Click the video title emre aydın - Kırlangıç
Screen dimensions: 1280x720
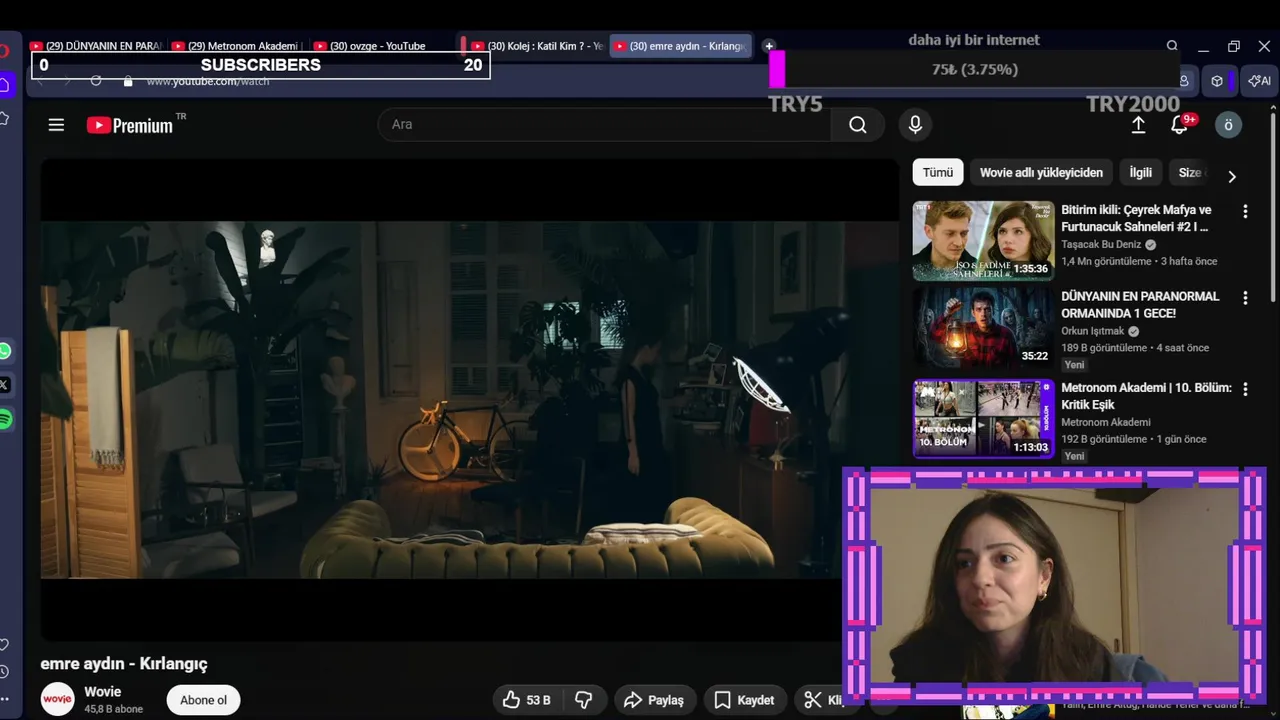click(124, 663)
